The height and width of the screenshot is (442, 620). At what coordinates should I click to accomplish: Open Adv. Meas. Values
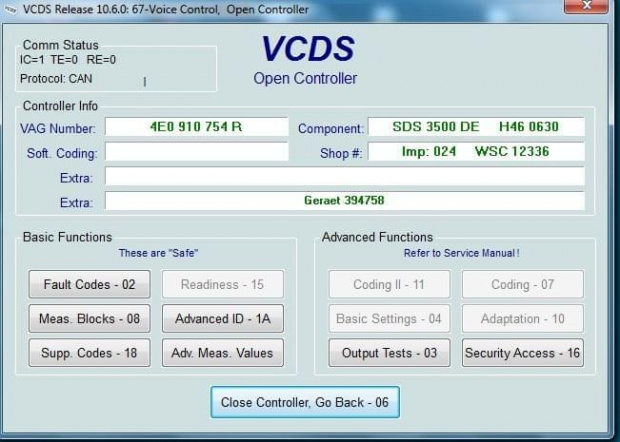pos(223,353)
